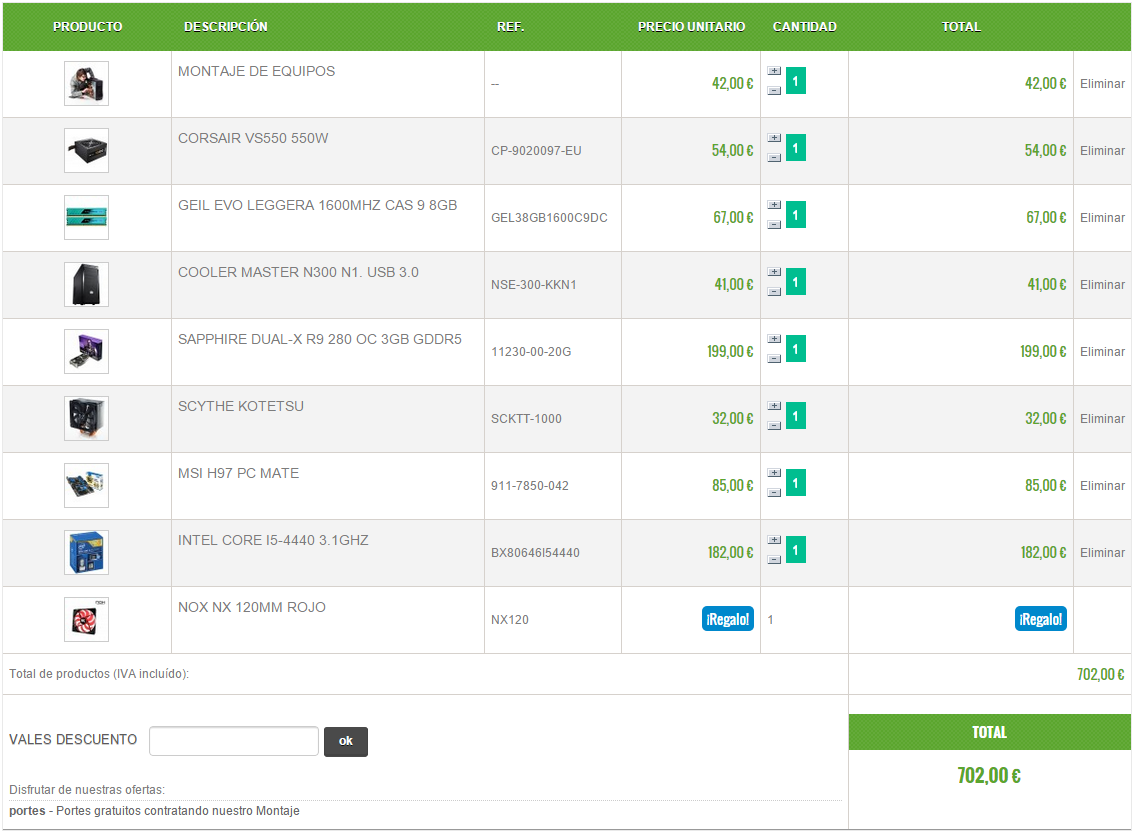Remove SCYTHE KOTETSU via Eliminar
1137x835 pixels.
(1102, 419)
